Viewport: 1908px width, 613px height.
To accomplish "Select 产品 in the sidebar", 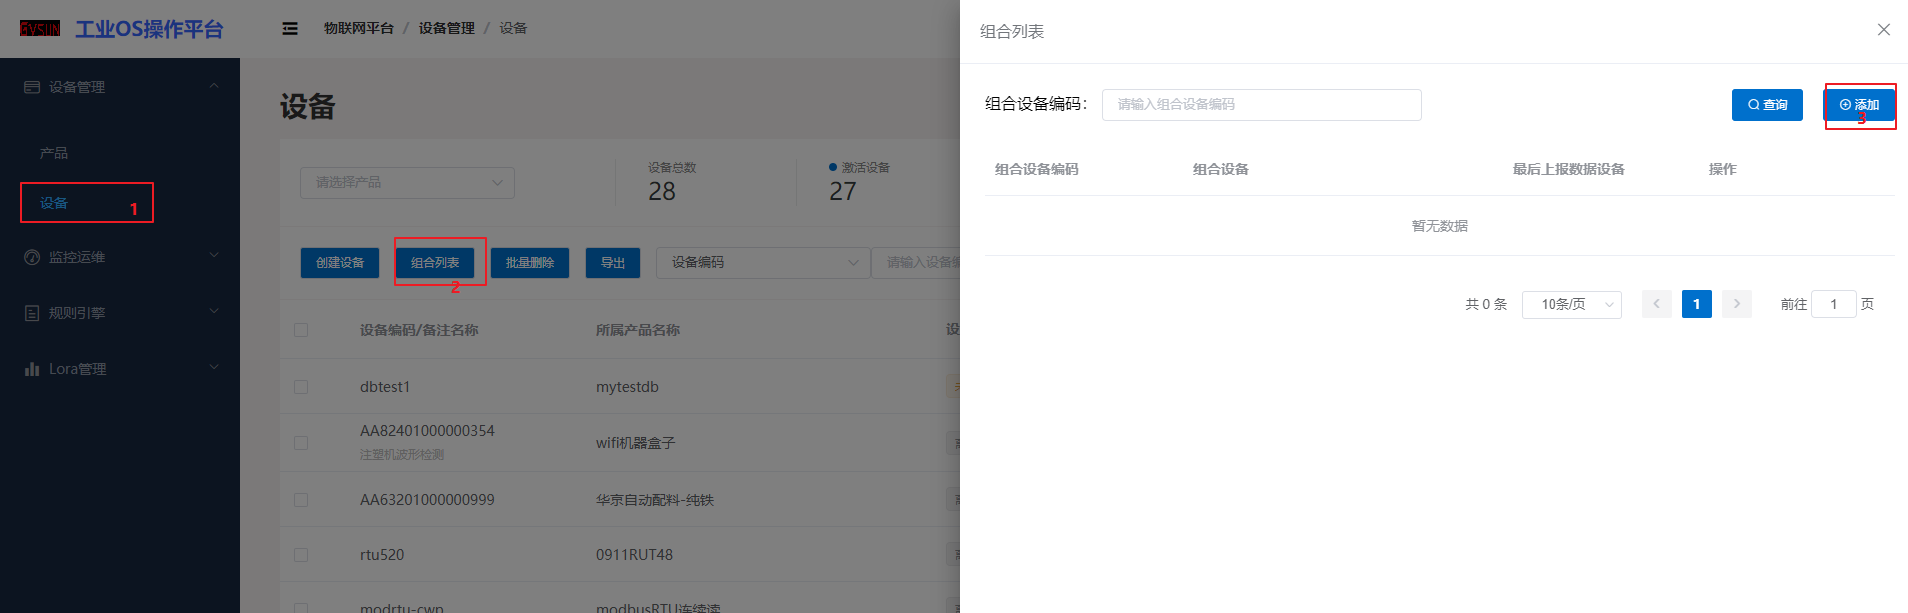I will [54, 153].
